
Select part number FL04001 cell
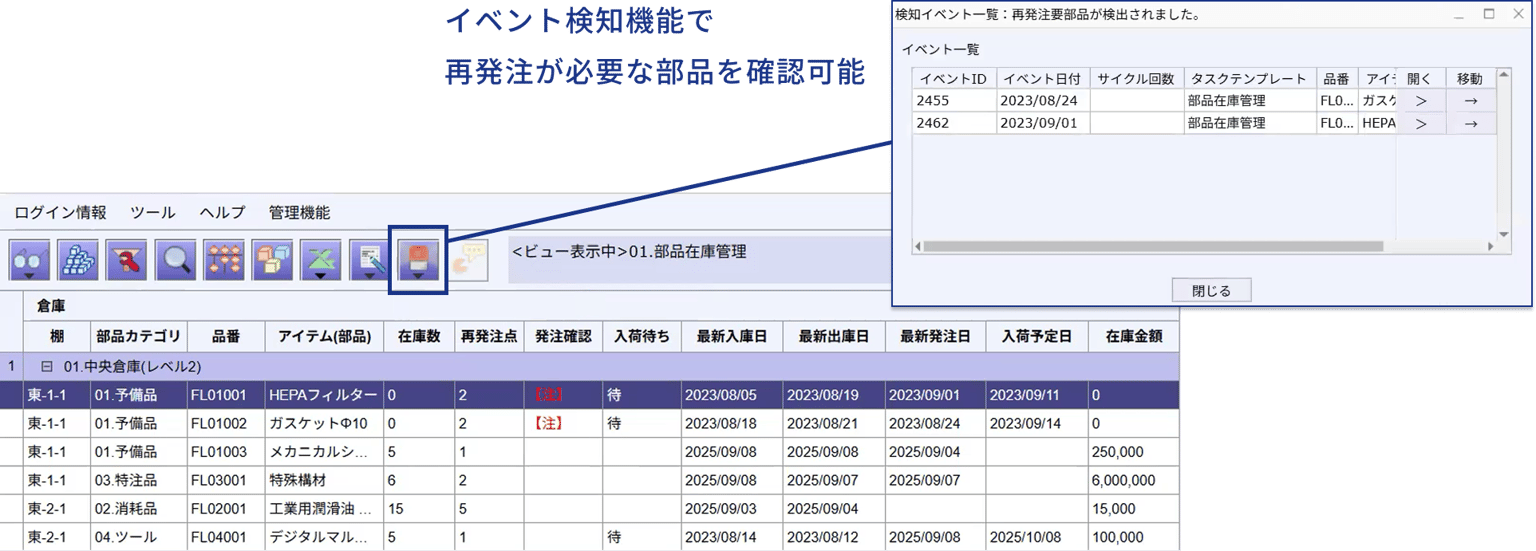click(x=225, y=538)
